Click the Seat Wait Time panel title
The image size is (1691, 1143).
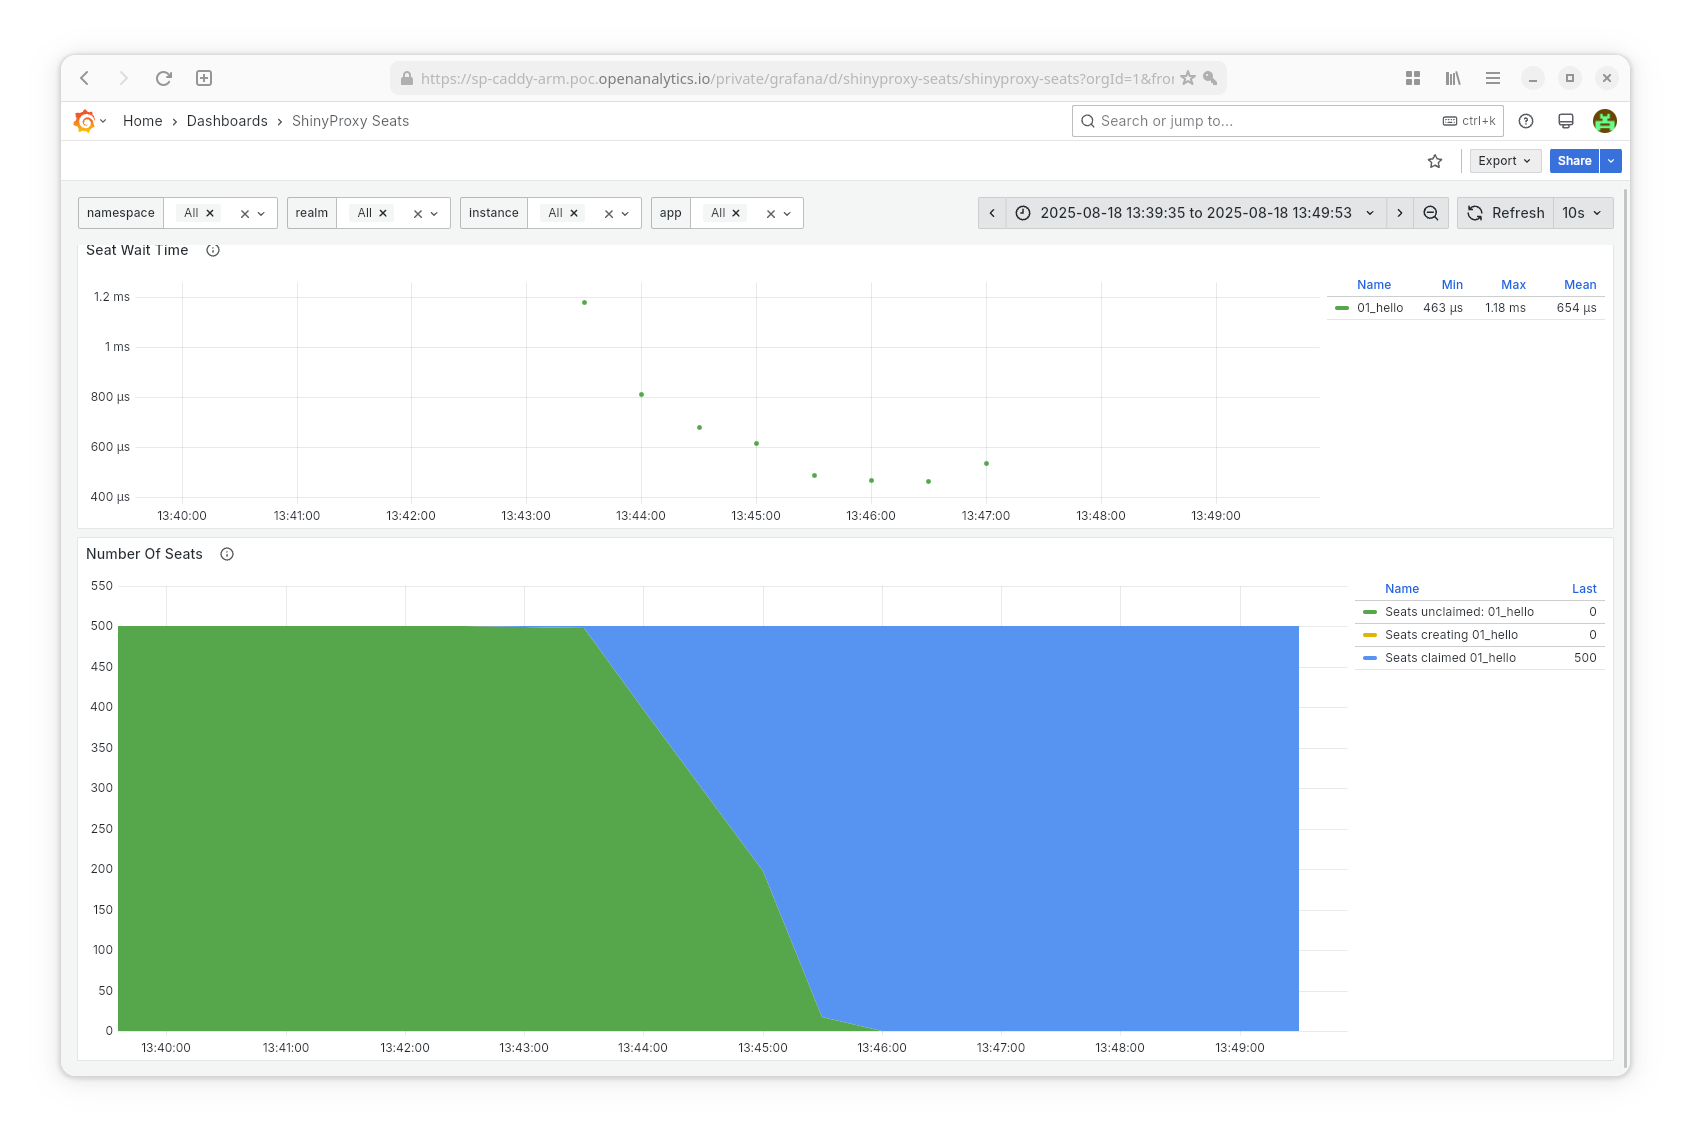[x=137, y=250]
